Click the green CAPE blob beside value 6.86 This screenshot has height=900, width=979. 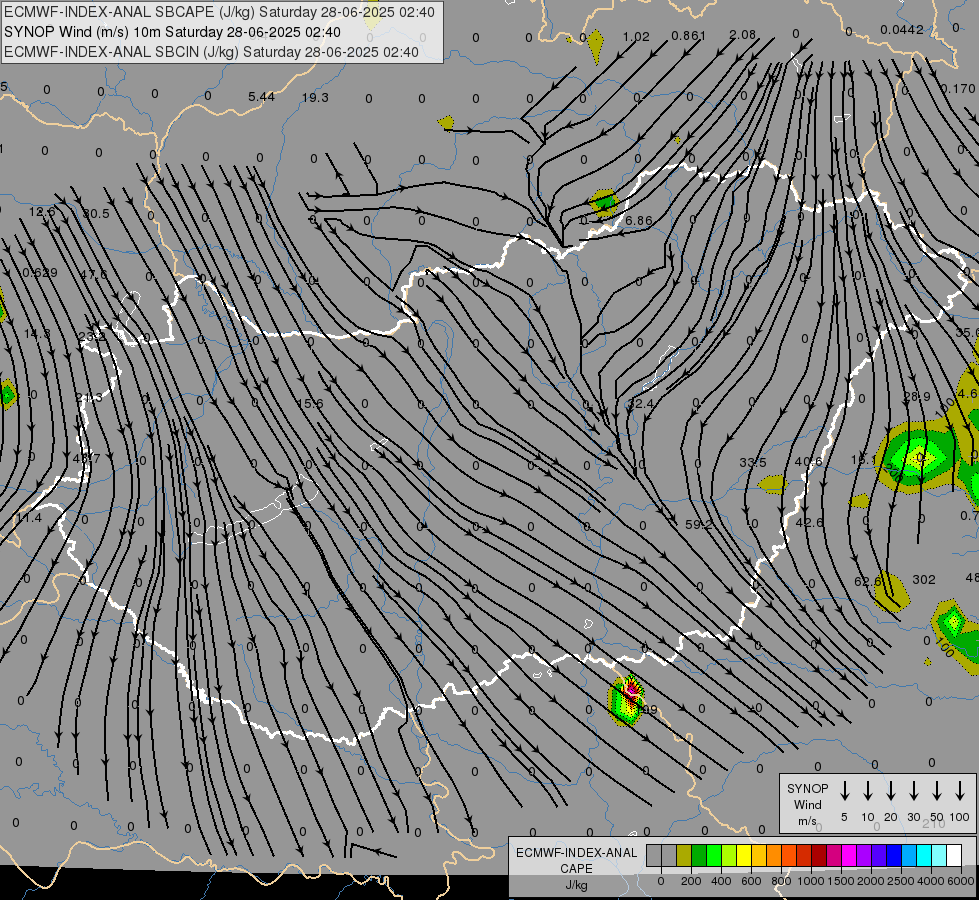(x=604, y=203)
